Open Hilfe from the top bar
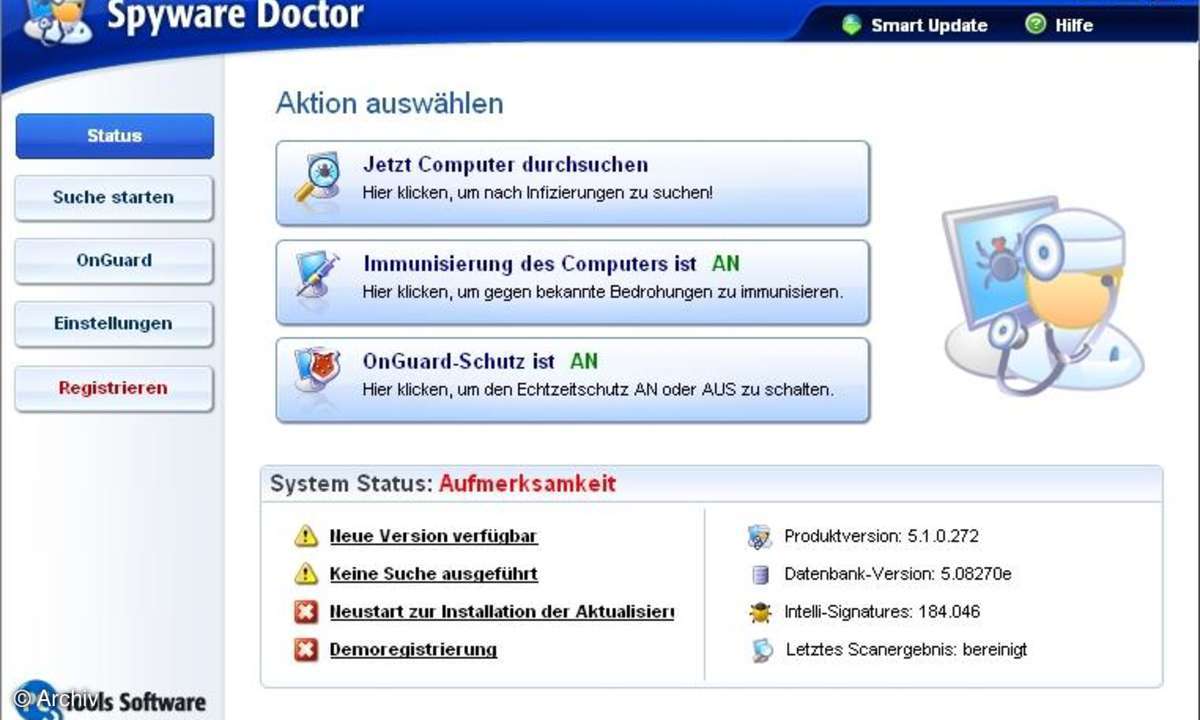Screen dimensions: 1200x720 [1074, 26]
